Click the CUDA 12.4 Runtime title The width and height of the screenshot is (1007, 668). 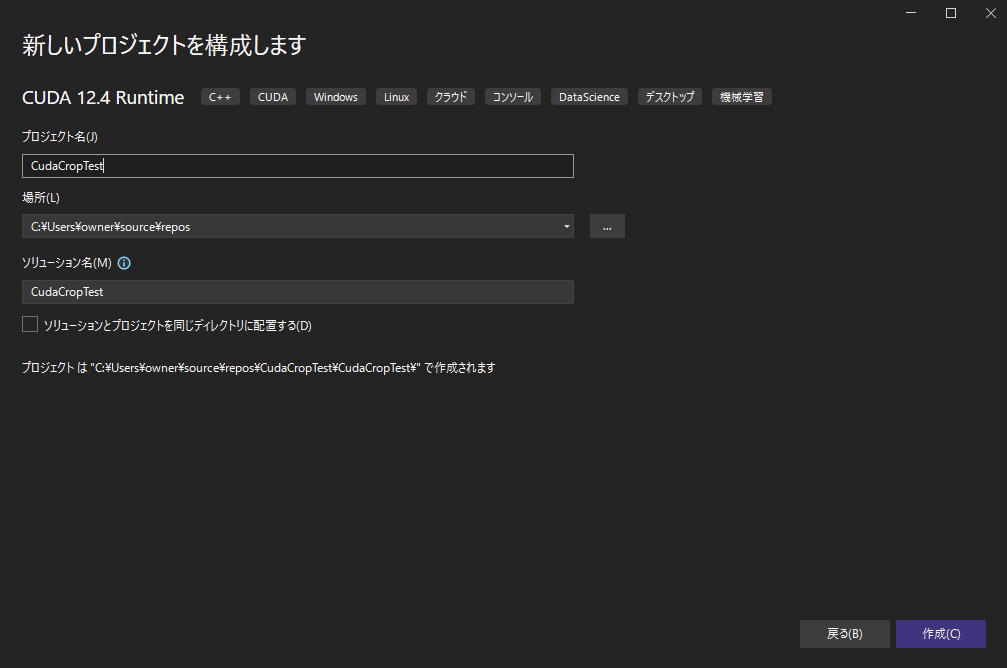click(103, 98)
